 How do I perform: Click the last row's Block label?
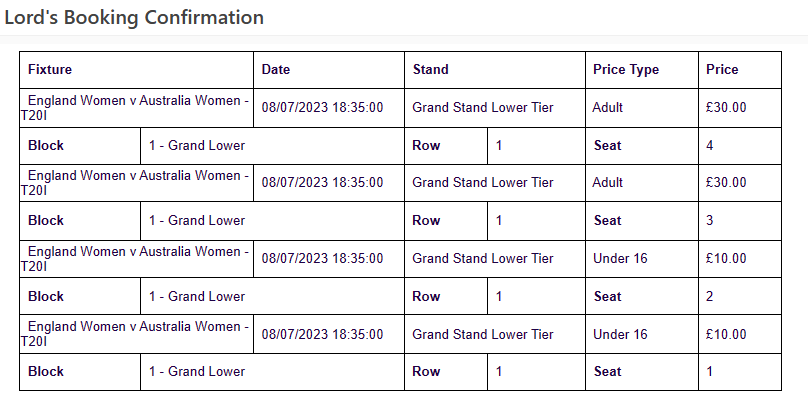coord(80,372)
